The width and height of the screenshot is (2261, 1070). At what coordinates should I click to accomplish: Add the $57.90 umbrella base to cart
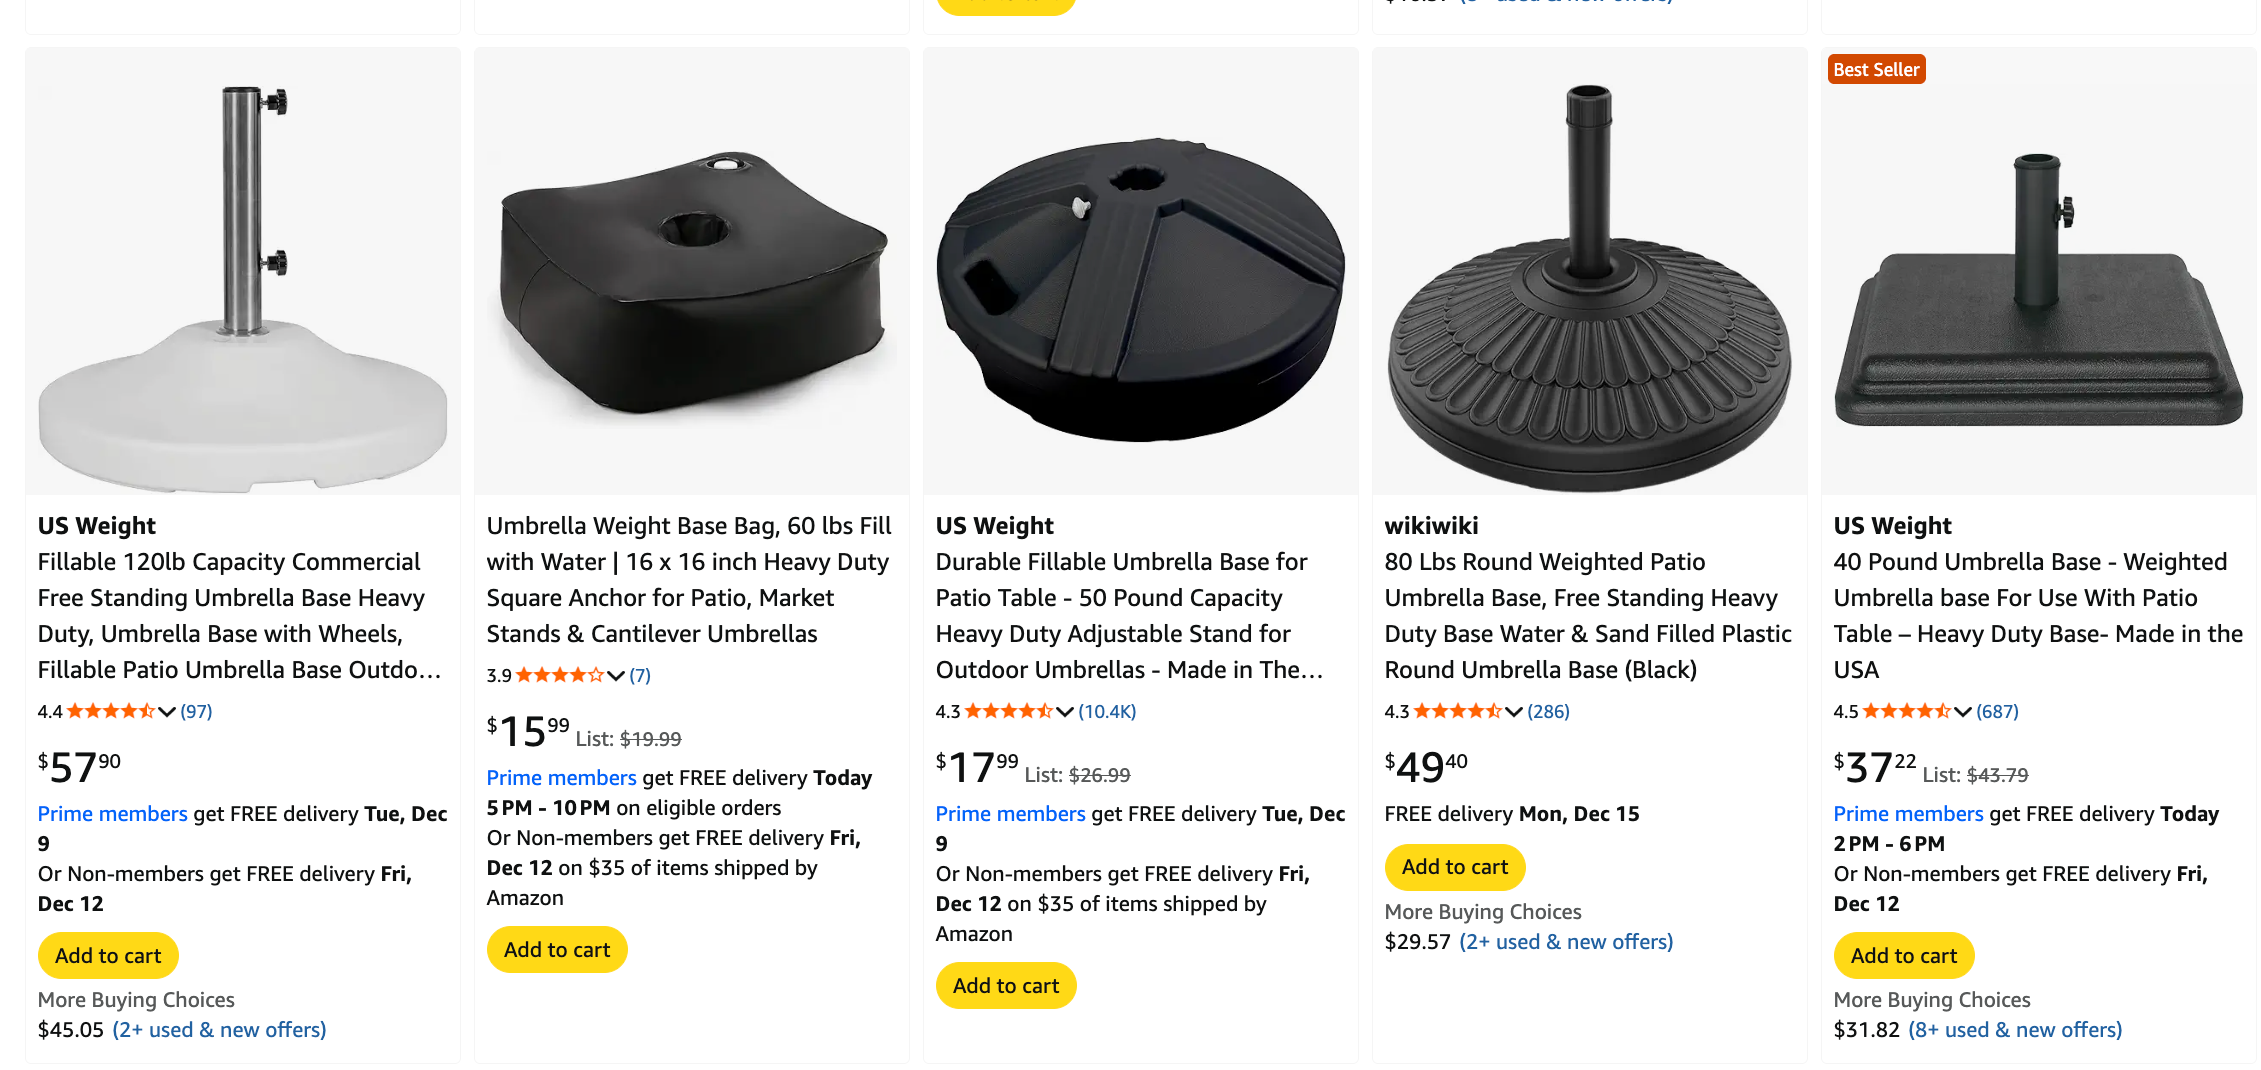pos(108,956)
